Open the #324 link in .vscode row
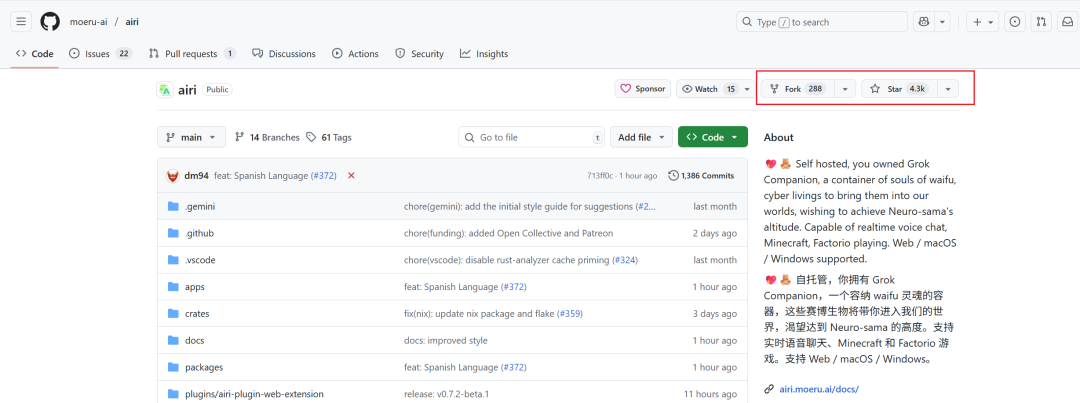The width and height of the screenshot is (1080, 403). click(624, 260)
